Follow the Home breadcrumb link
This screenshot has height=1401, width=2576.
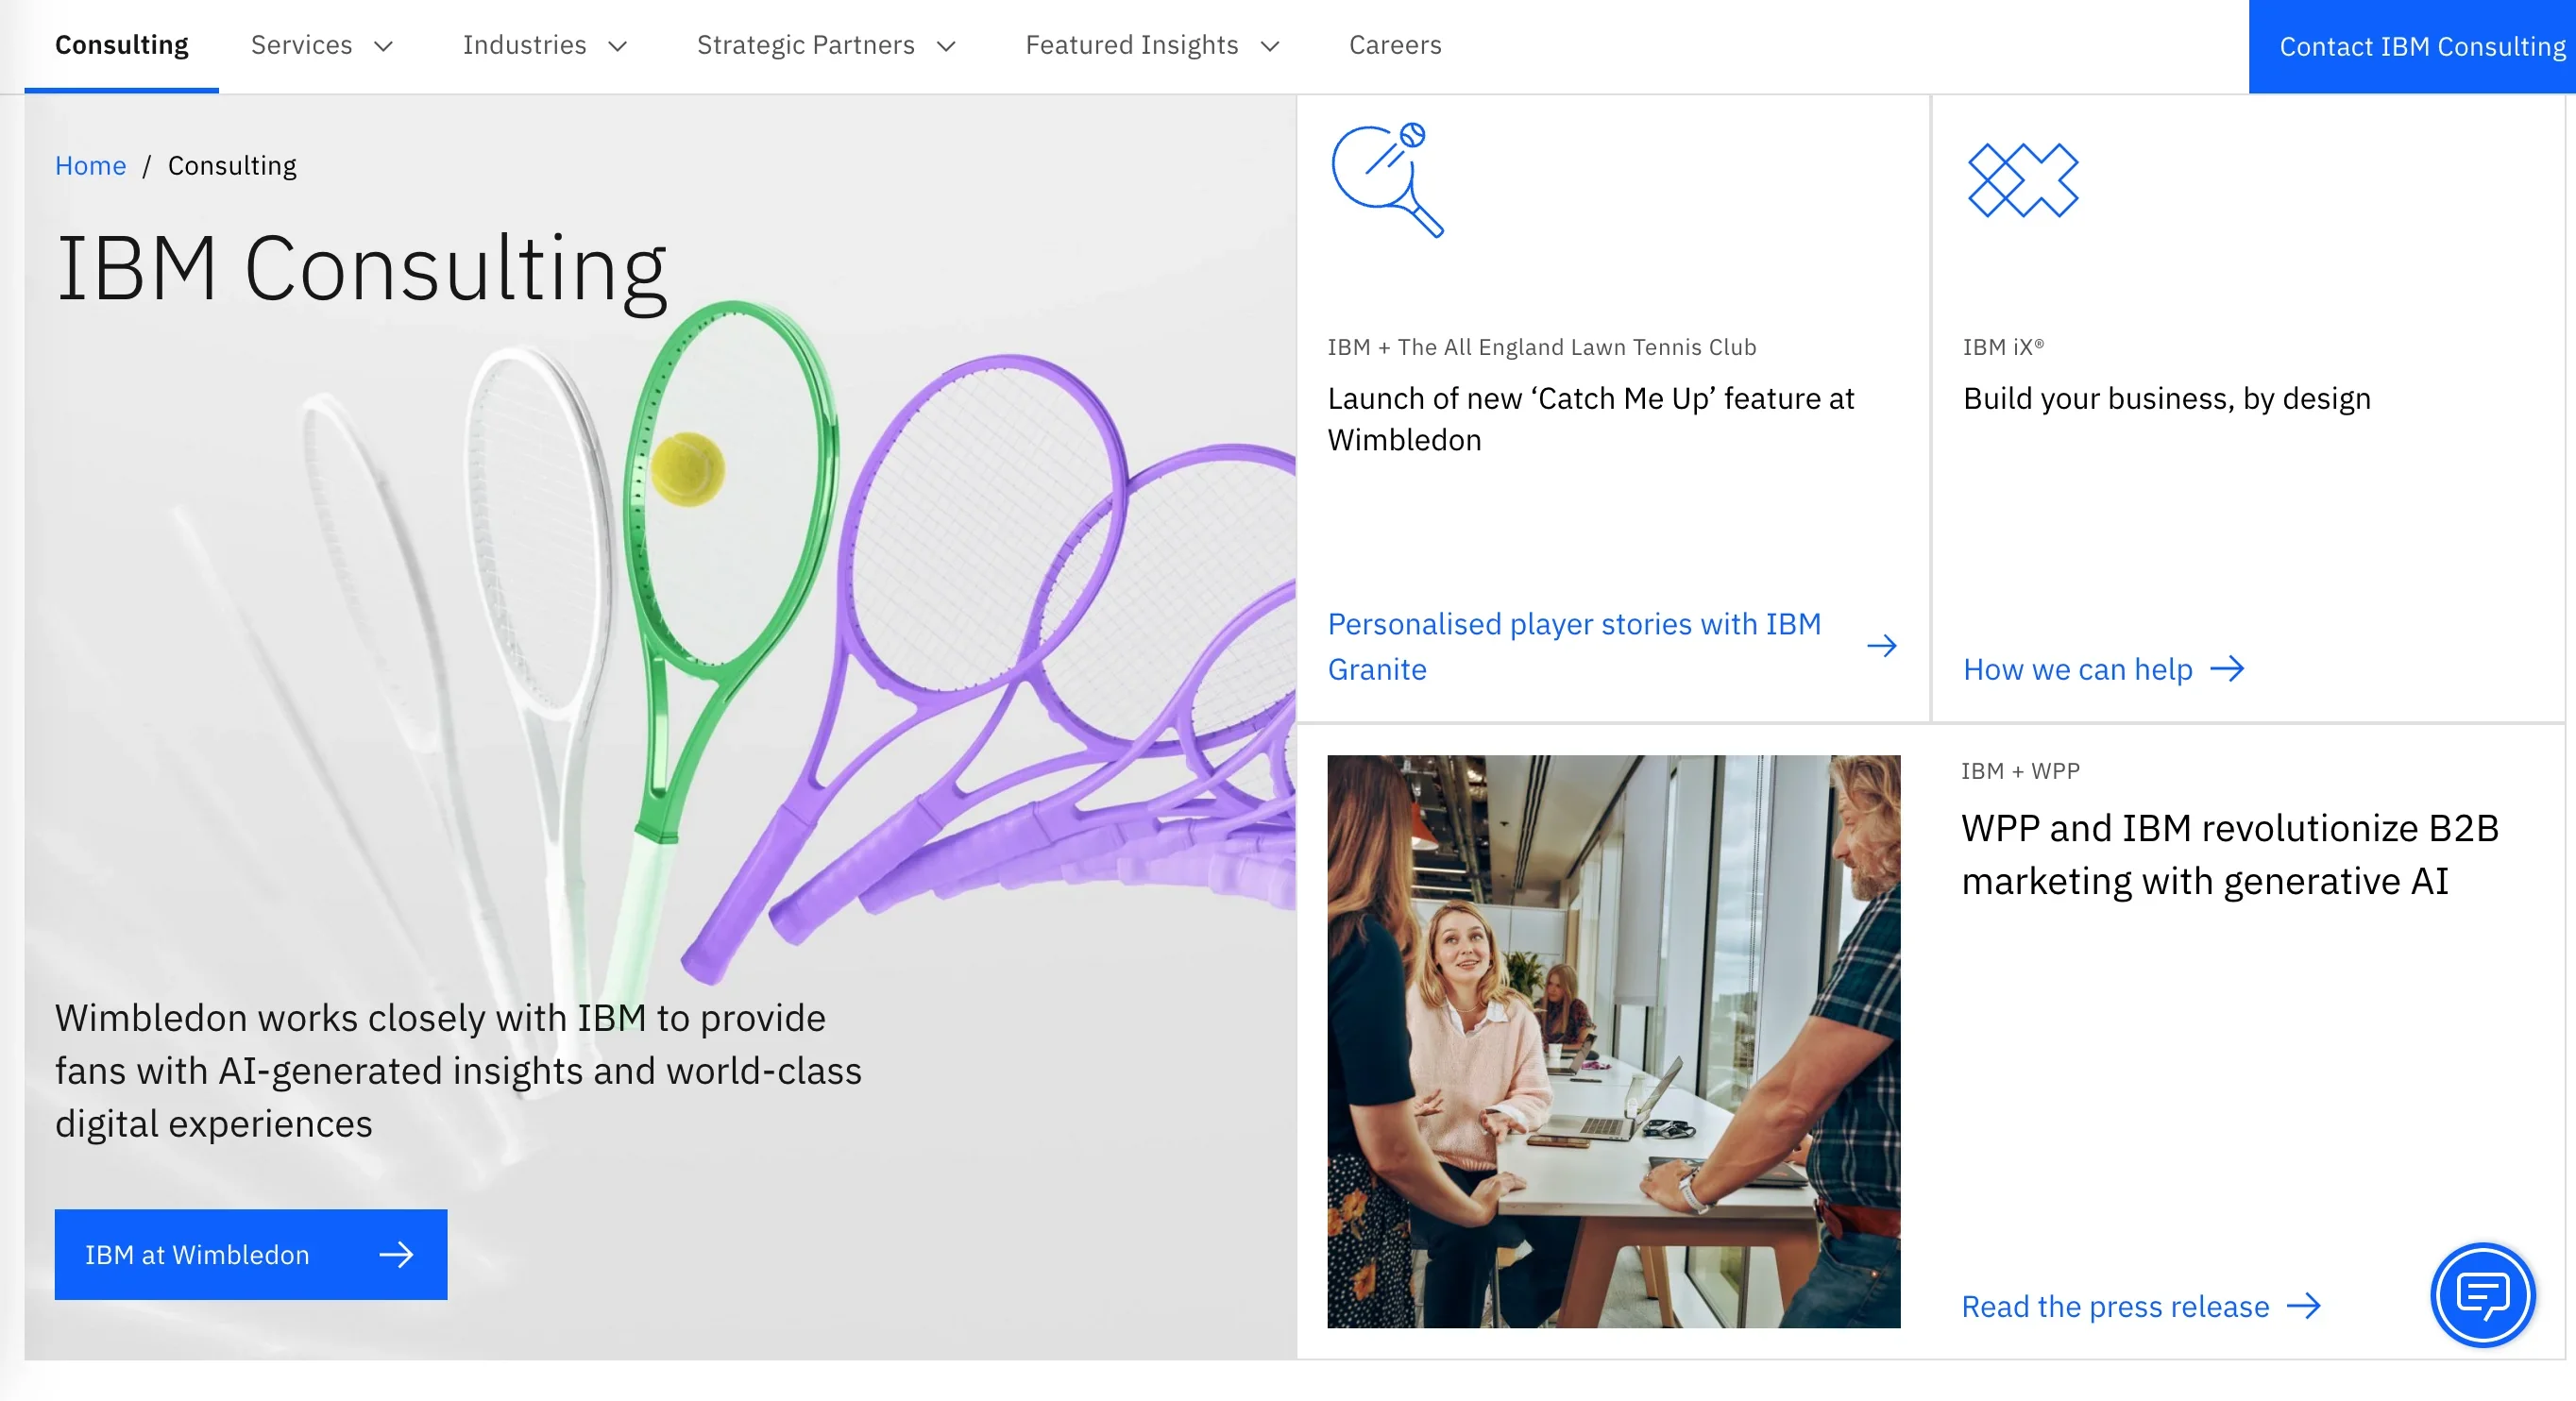point(90,166)
